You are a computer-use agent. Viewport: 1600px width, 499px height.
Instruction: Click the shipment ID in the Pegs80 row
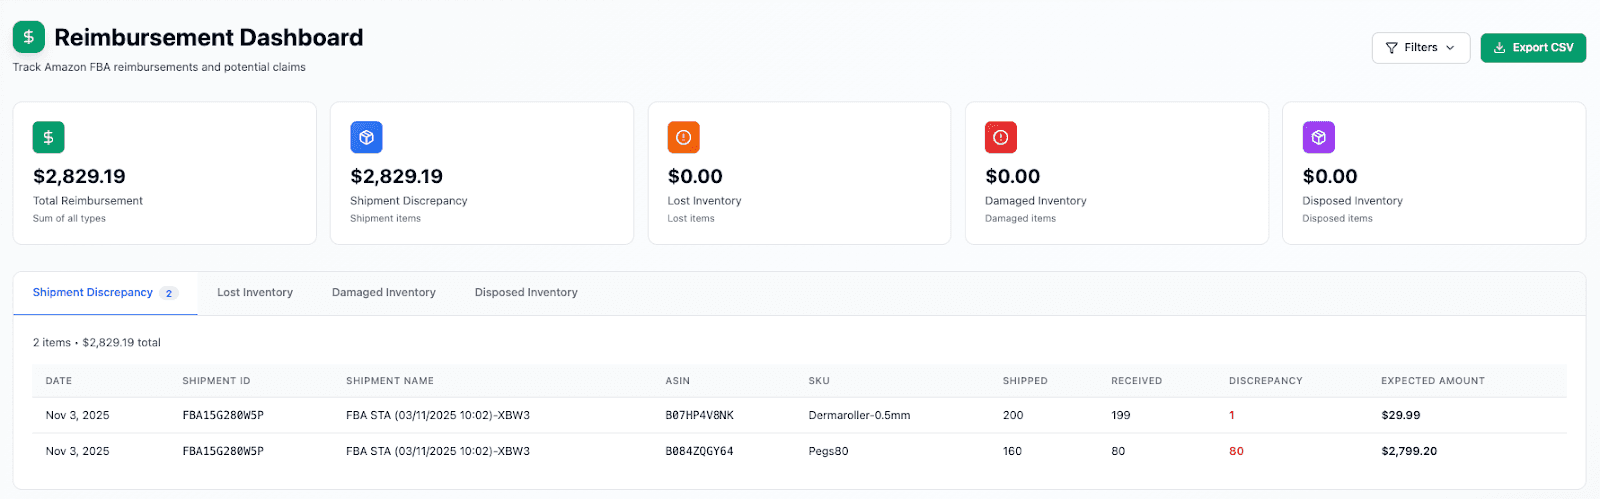223,451
